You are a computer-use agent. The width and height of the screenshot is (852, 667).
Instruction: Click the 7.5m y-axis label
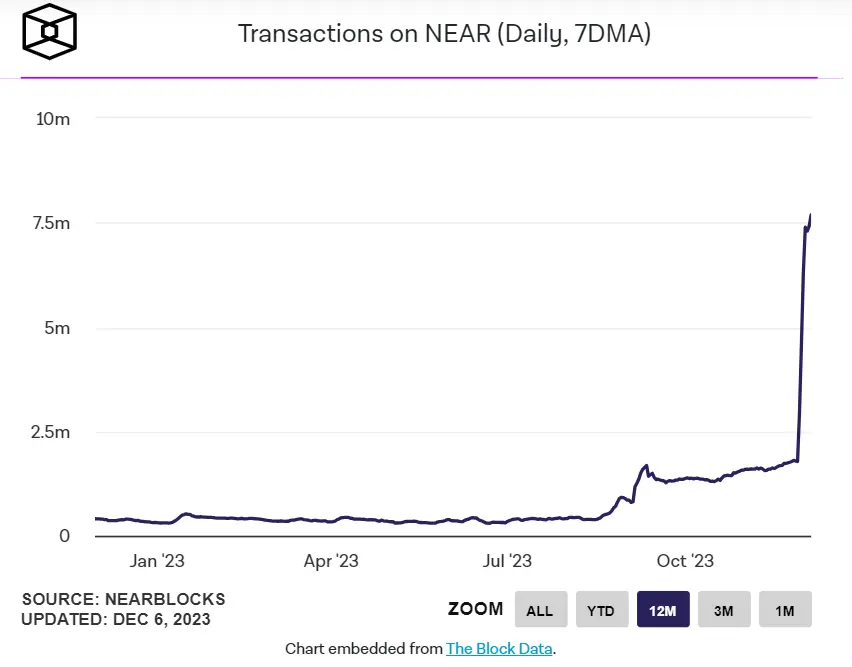52,223
